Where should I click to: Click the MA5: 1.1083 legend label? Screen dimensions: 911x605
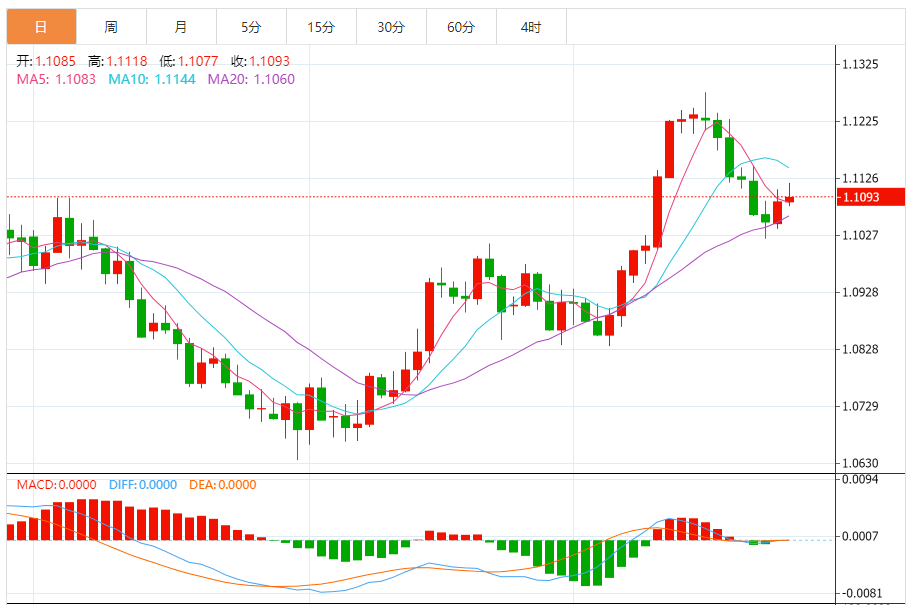click(56, 79)
